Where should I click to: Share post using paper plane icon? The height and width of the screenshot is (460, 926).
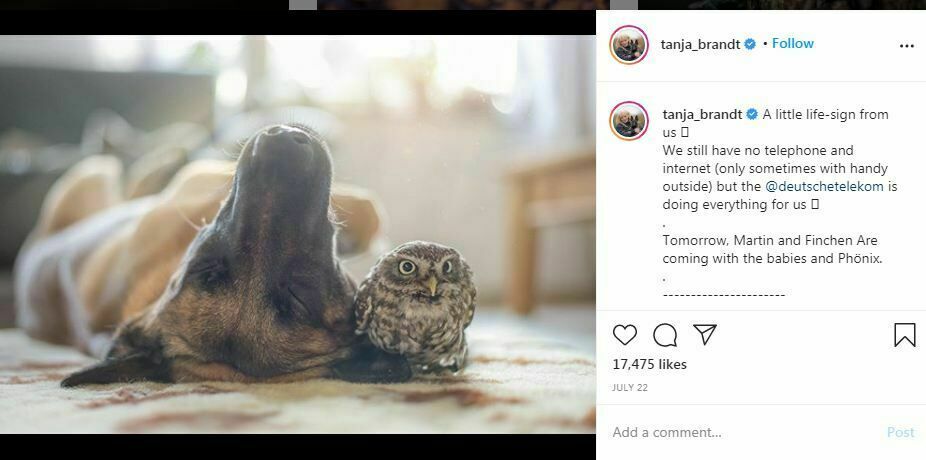[705, 335]
